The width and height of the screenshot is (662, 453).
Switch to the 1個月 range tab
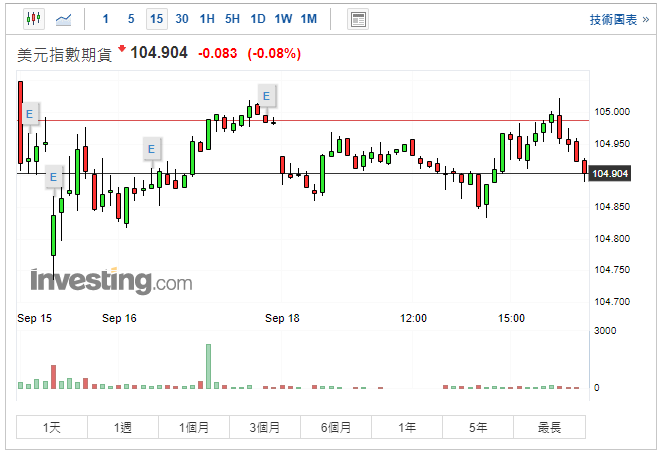click(194, 427)
